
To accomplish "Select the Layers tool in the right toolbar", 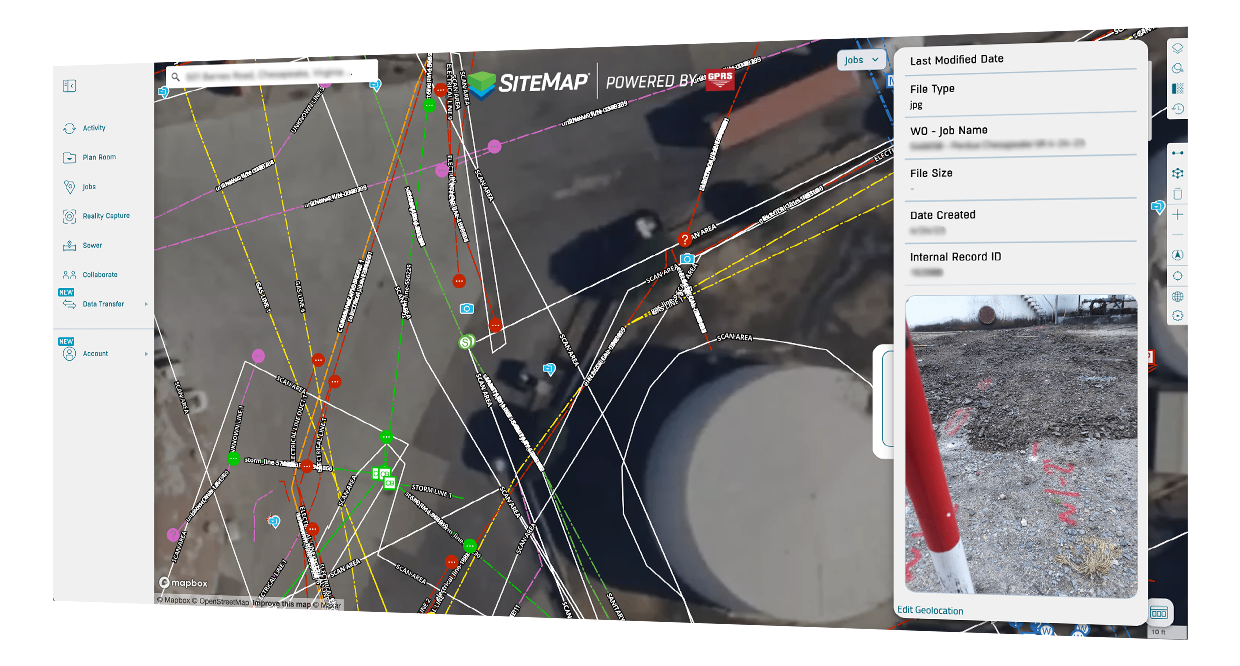I will (1177, 50).
